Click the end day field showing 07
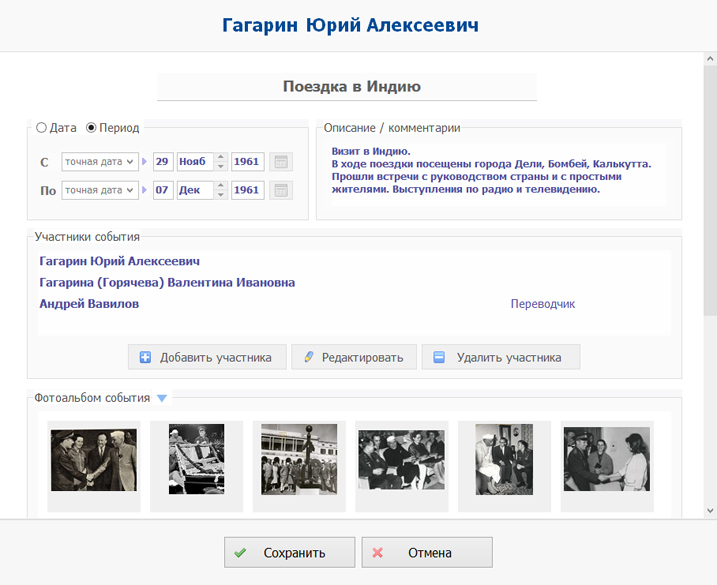The image size is (717, 585). coord(163,190)
